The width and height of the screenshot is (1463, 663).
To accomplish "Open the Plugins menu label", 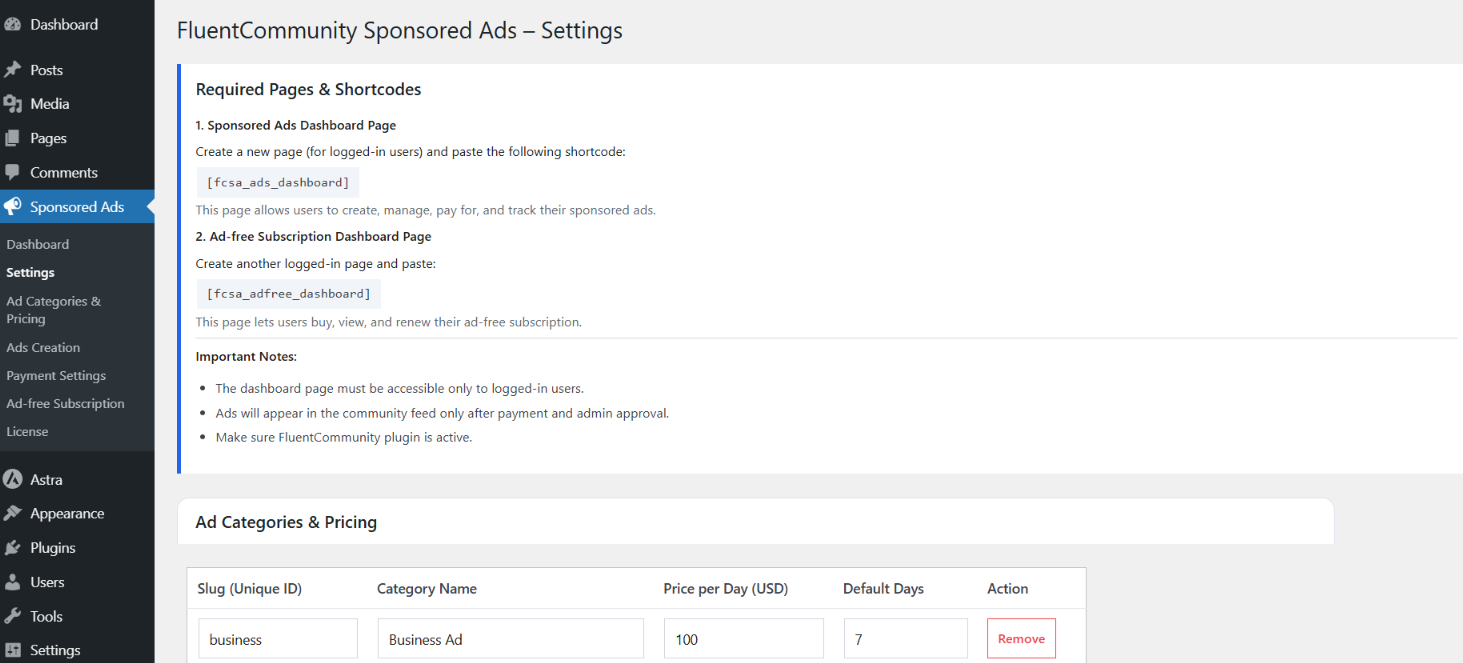I will [x=53, y=548].
